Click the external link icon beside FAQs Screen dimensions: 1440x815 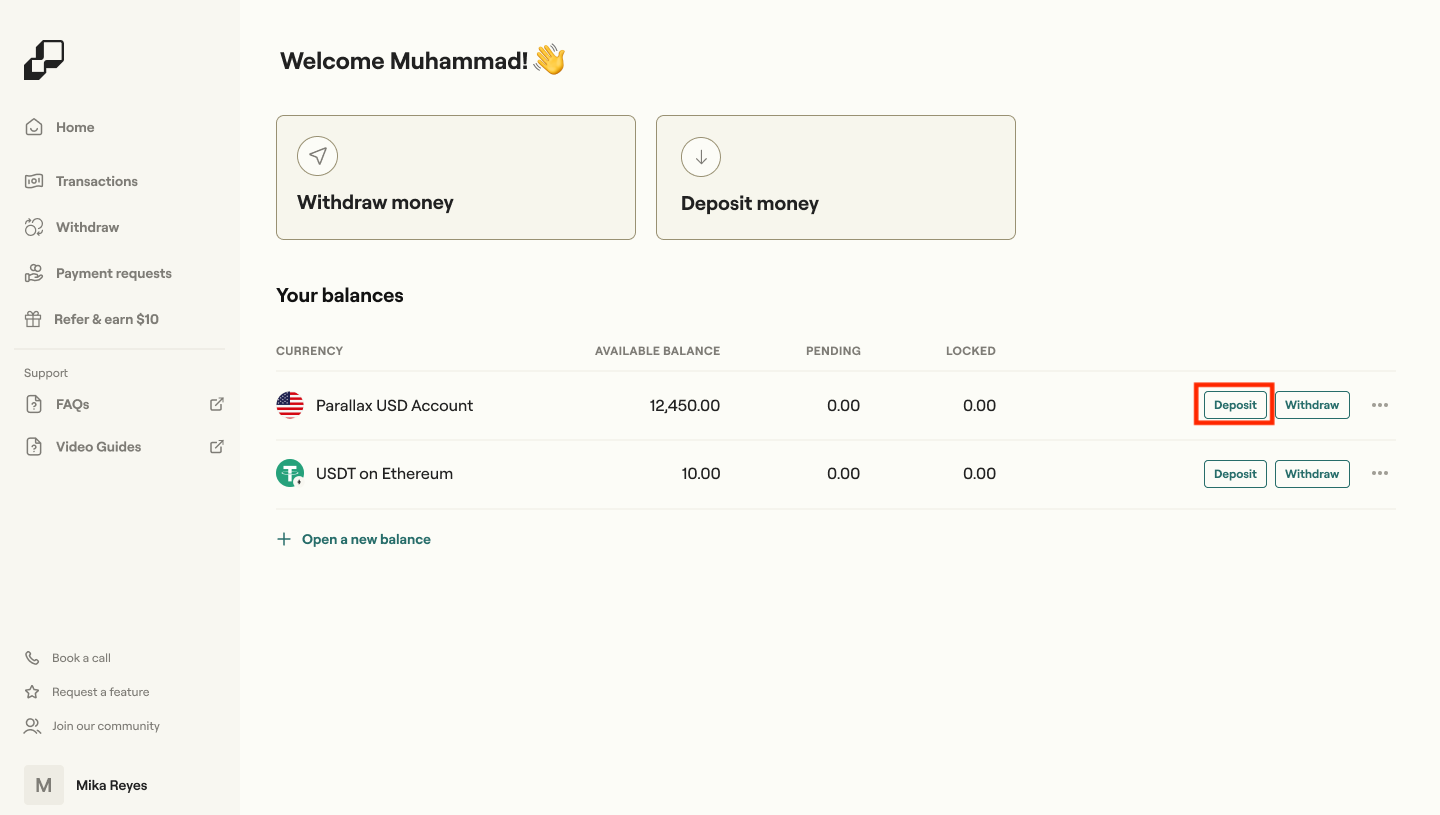pyautogui.click(x=216, y=404)
